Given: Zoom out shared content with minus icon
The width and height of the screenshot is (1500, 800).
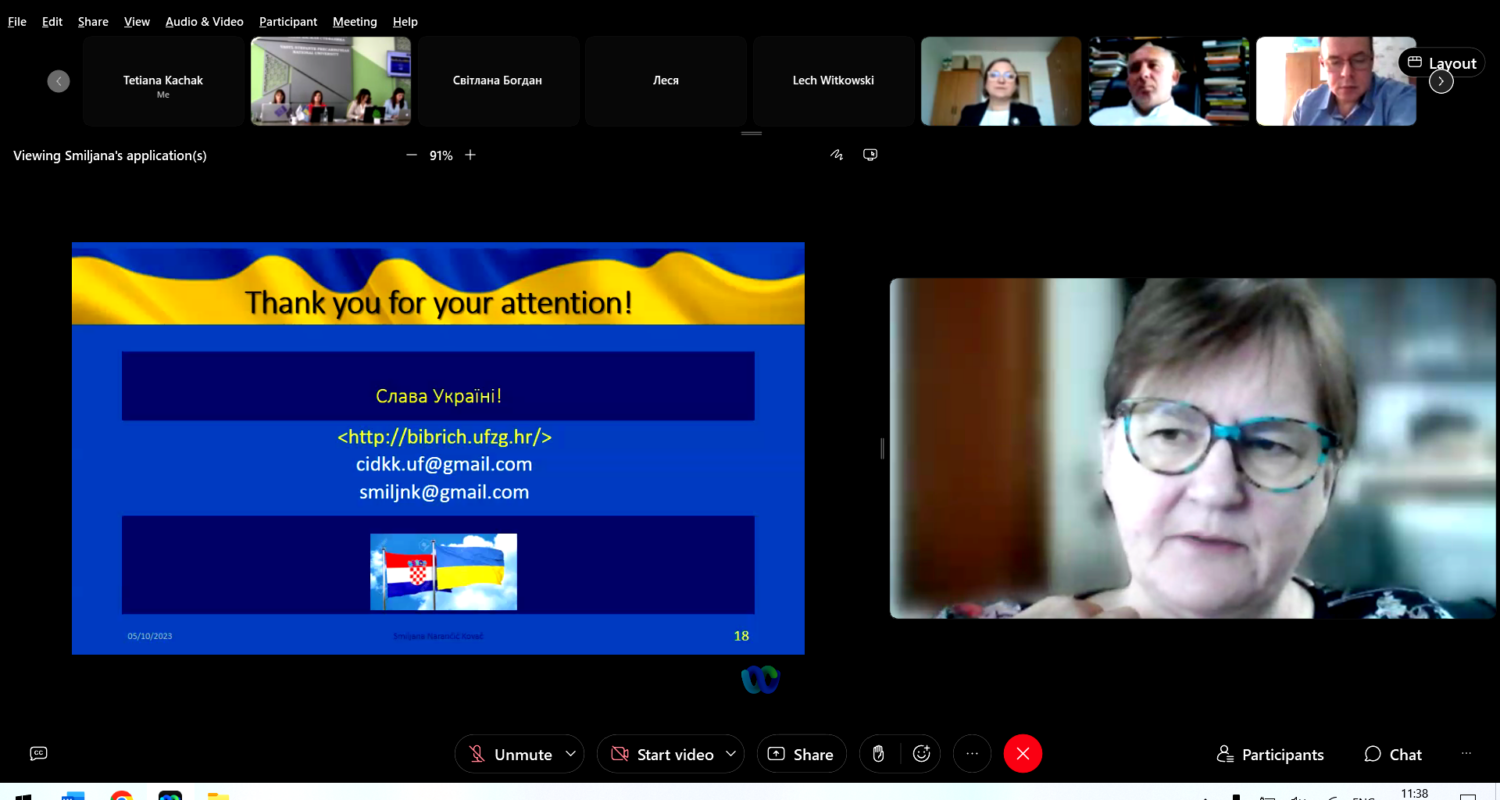Looking at the screenshot, I should 411,155.
